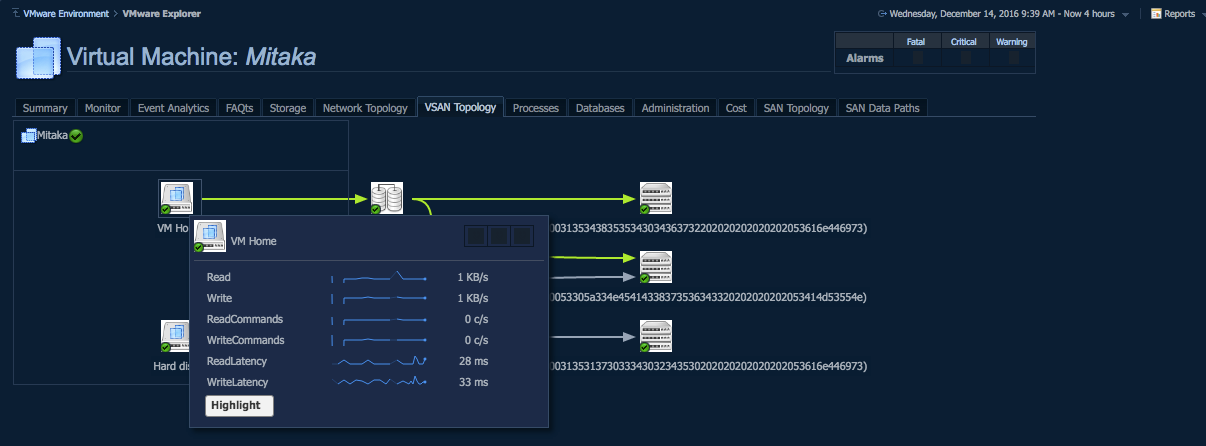
Task: Select the Storage tab
Action: tap(288, 108)
